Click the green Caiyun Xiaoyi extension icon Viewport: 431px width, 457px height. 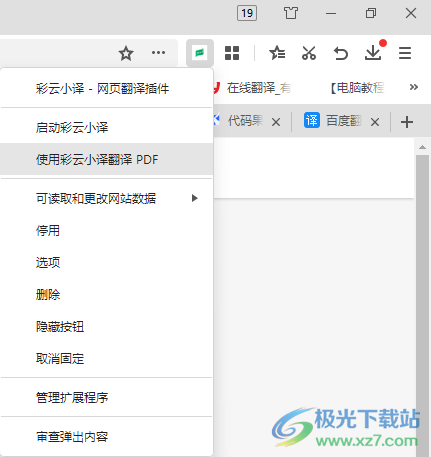[200, 53]
